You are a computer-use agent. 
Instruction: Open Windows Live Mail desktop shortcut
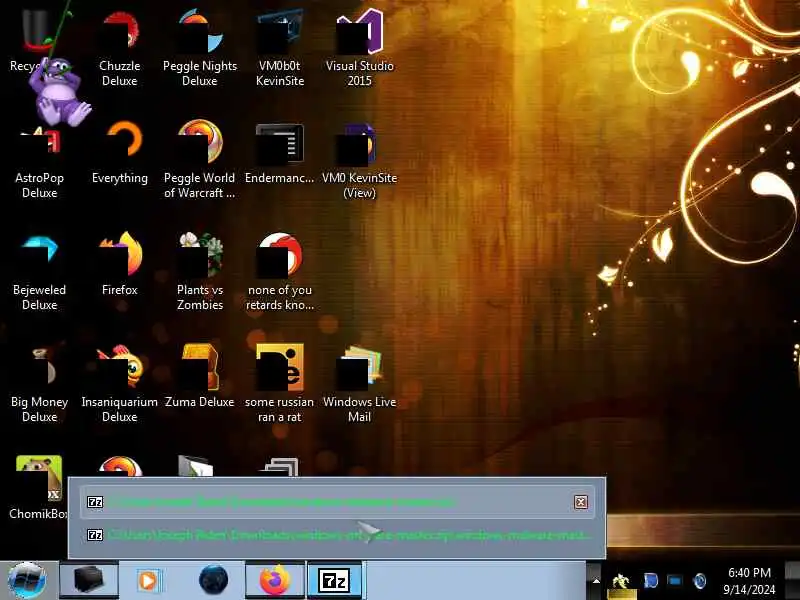[360, 385]
